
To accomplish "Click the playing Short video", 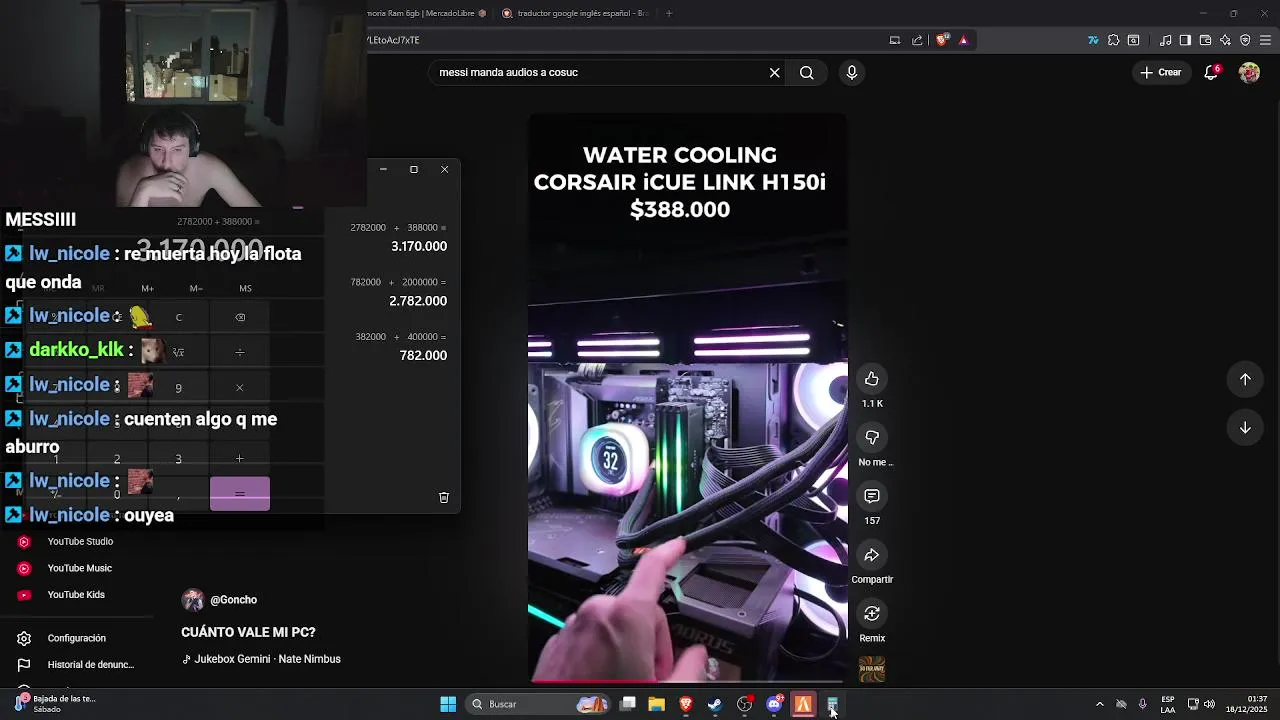I will coord(688,400).
